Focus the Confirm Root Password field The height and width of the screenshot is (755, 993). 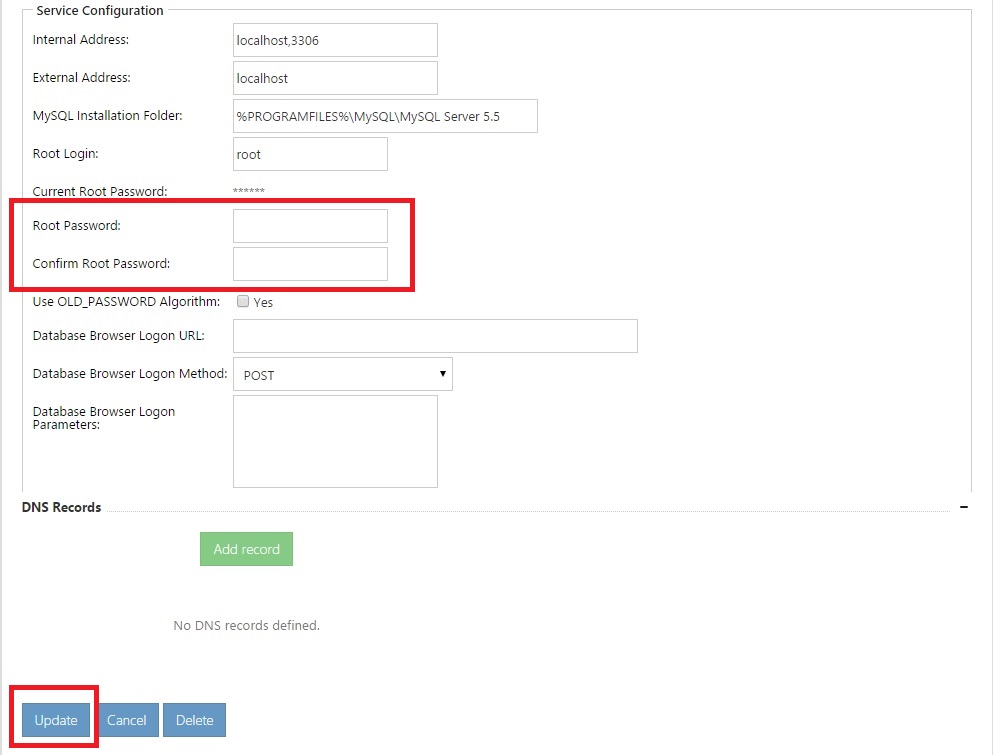click(x=310, y=264)
